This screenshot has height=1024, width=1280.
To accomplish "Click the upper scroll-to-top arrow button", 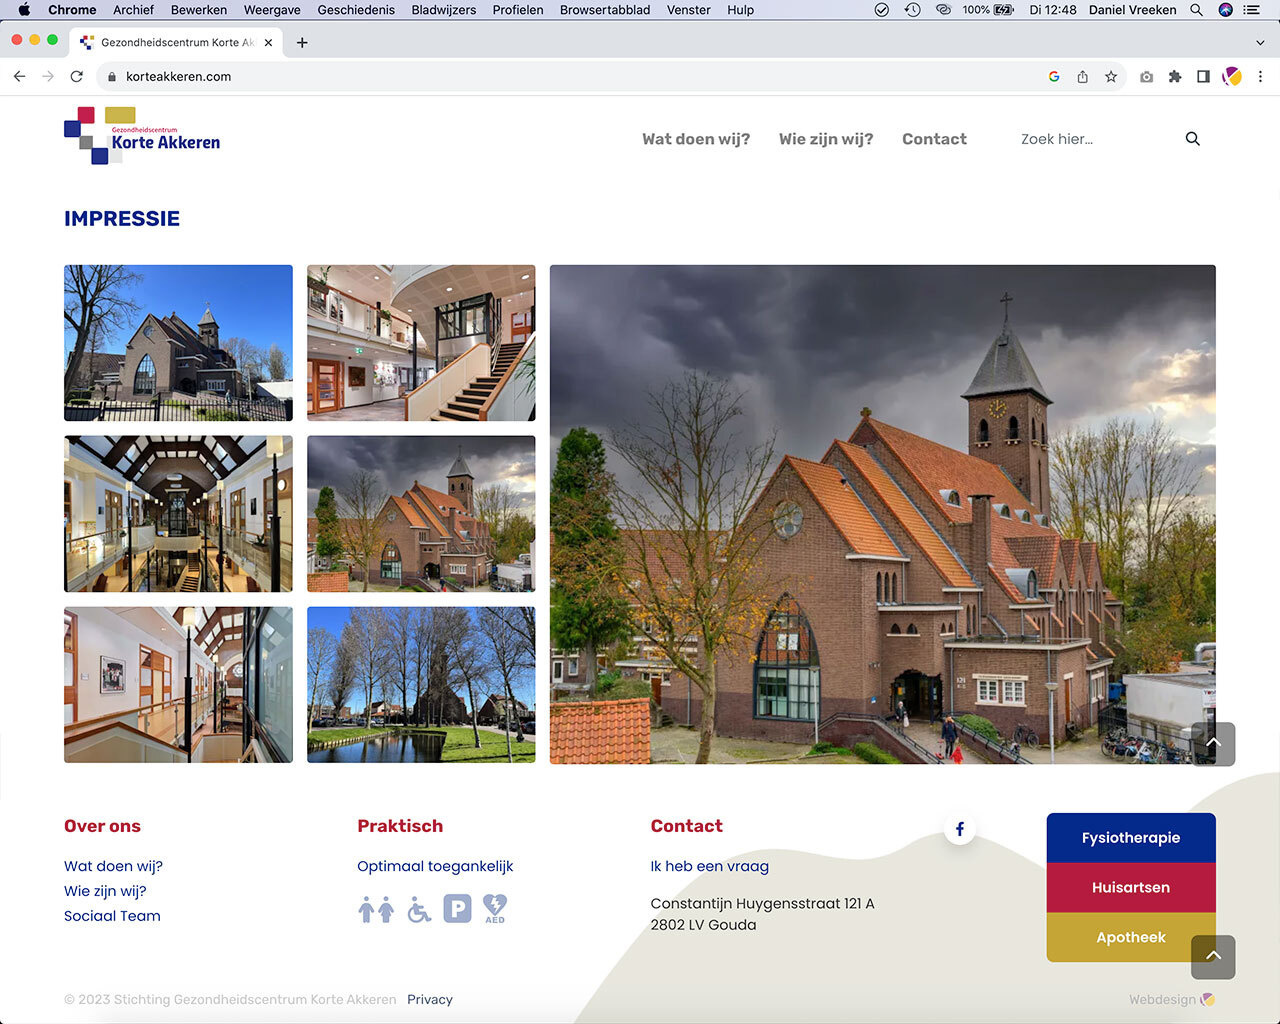I will (1213, 744).
